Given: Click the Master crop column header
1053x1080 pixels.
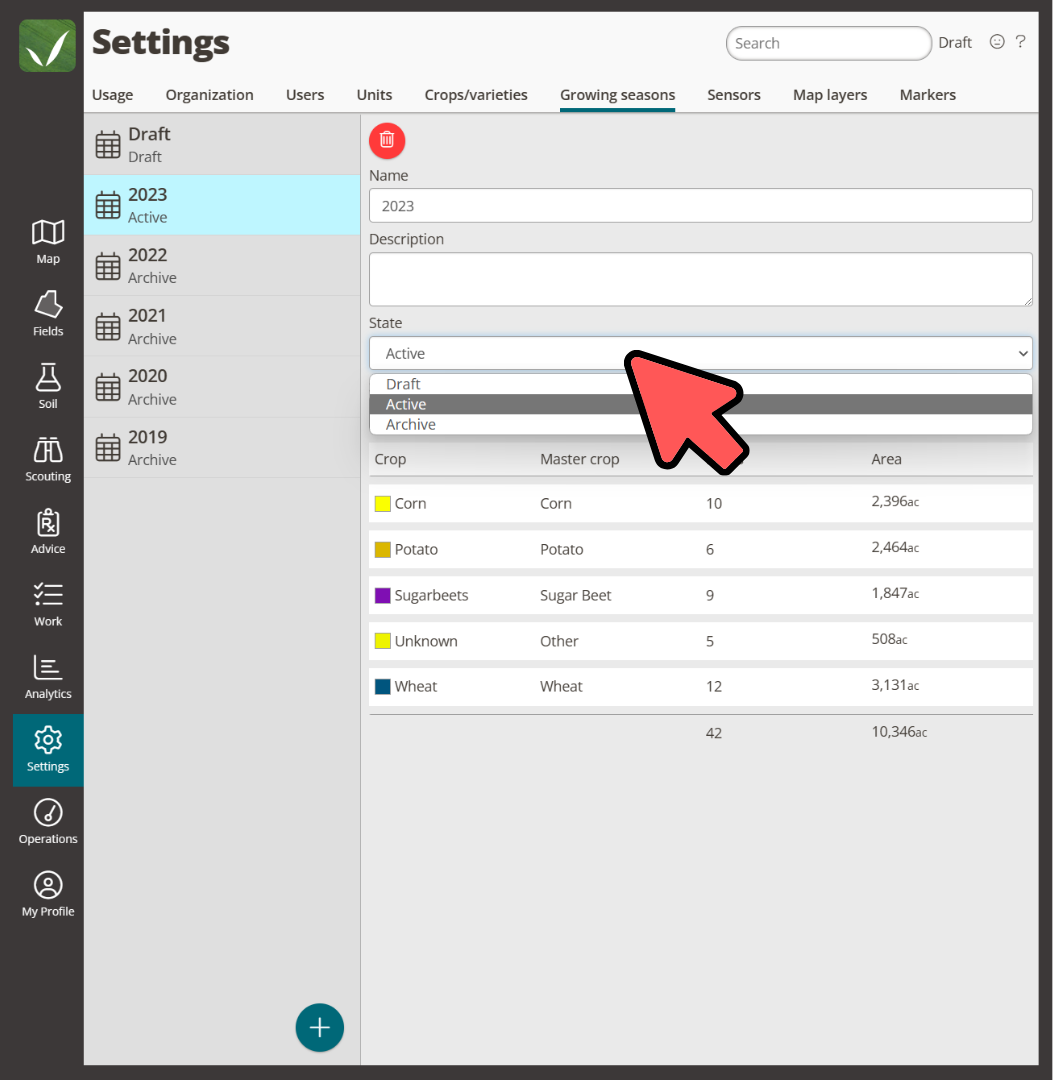Looking at the screenshot, I should point(579,459).
